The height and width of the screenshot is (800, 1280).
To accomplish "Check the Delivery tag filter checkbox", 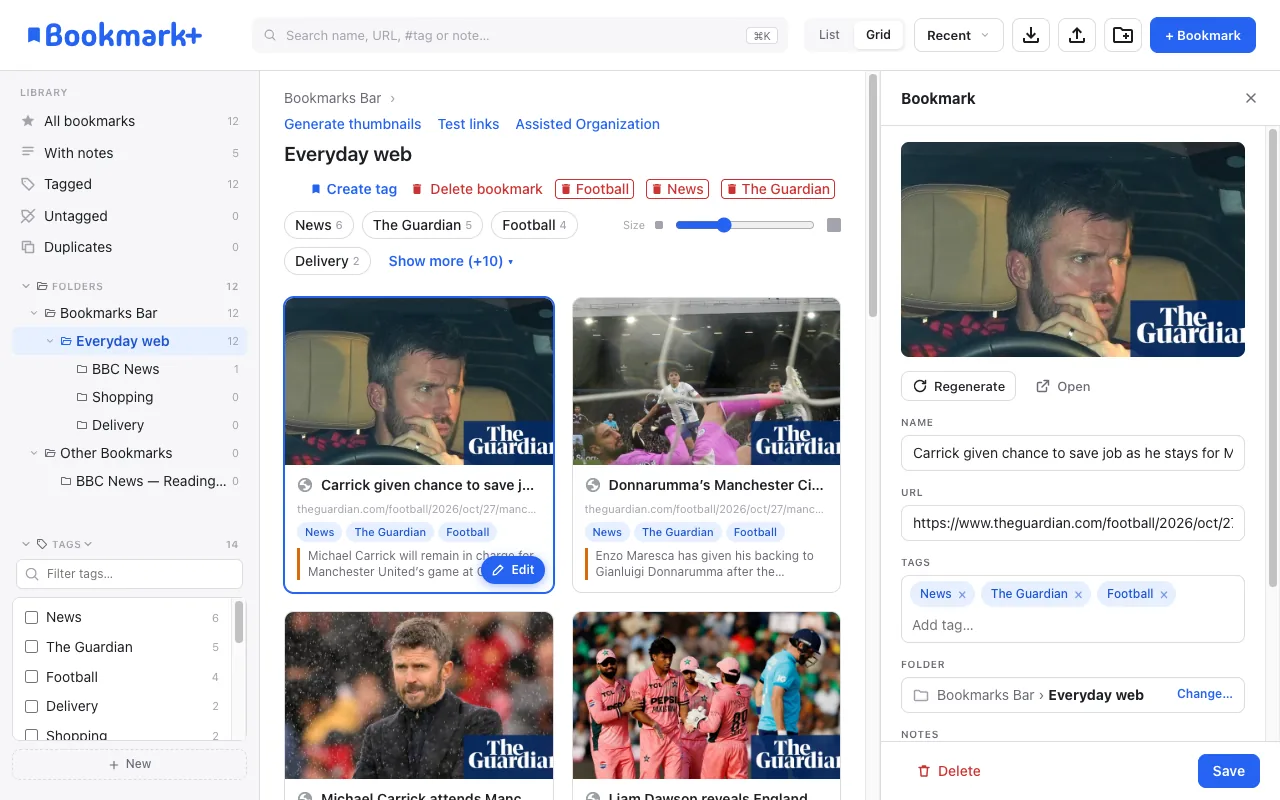I will pos(31,706).
